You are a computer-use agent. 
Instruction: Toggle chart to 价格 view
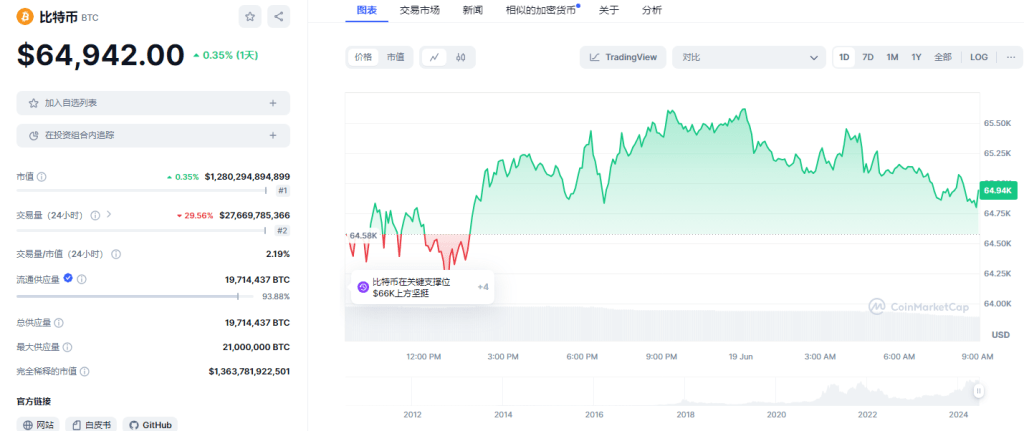click(362, 57)
